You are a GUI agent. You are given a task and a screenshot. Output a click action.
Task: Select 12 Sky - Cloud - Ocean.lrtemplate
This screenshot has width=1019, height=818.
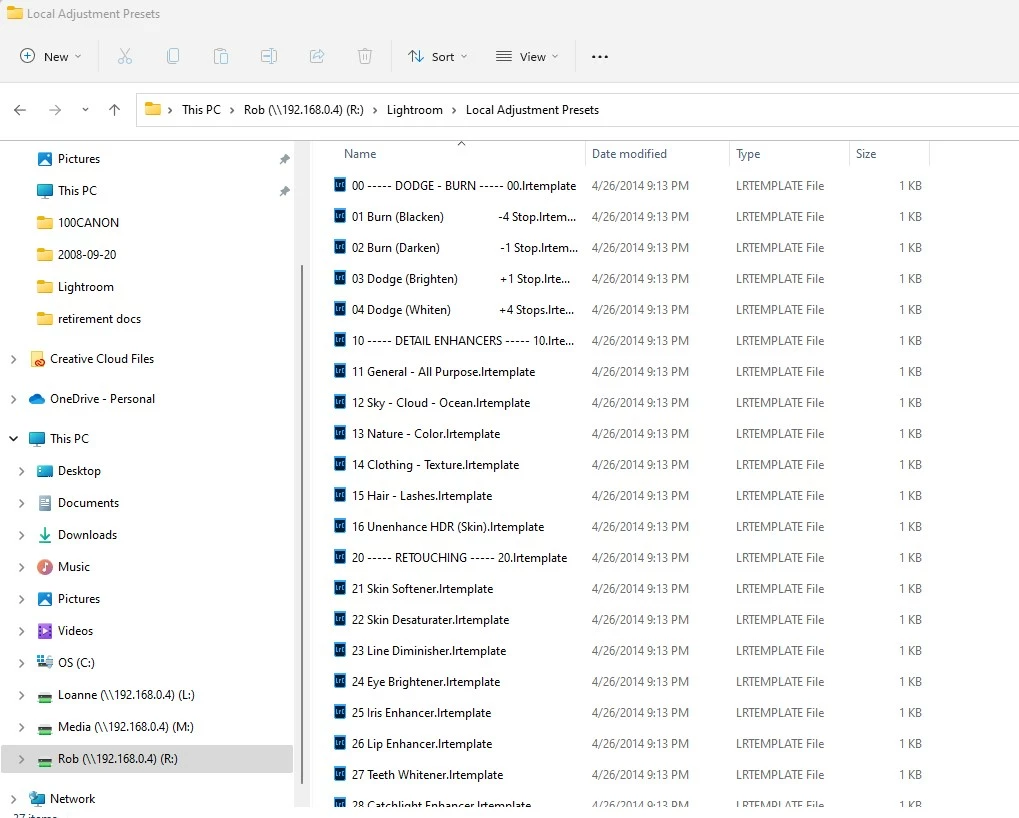(441, 403)
